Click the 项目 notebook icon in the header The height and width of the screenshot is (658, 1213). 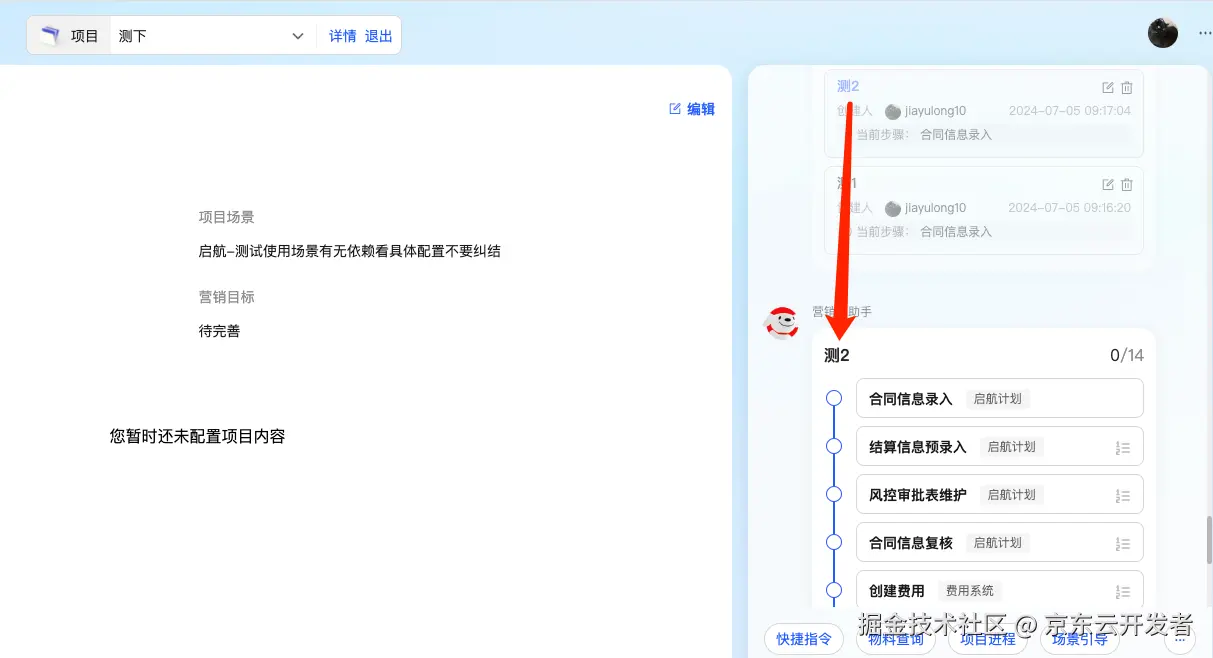tap(51, 34)
